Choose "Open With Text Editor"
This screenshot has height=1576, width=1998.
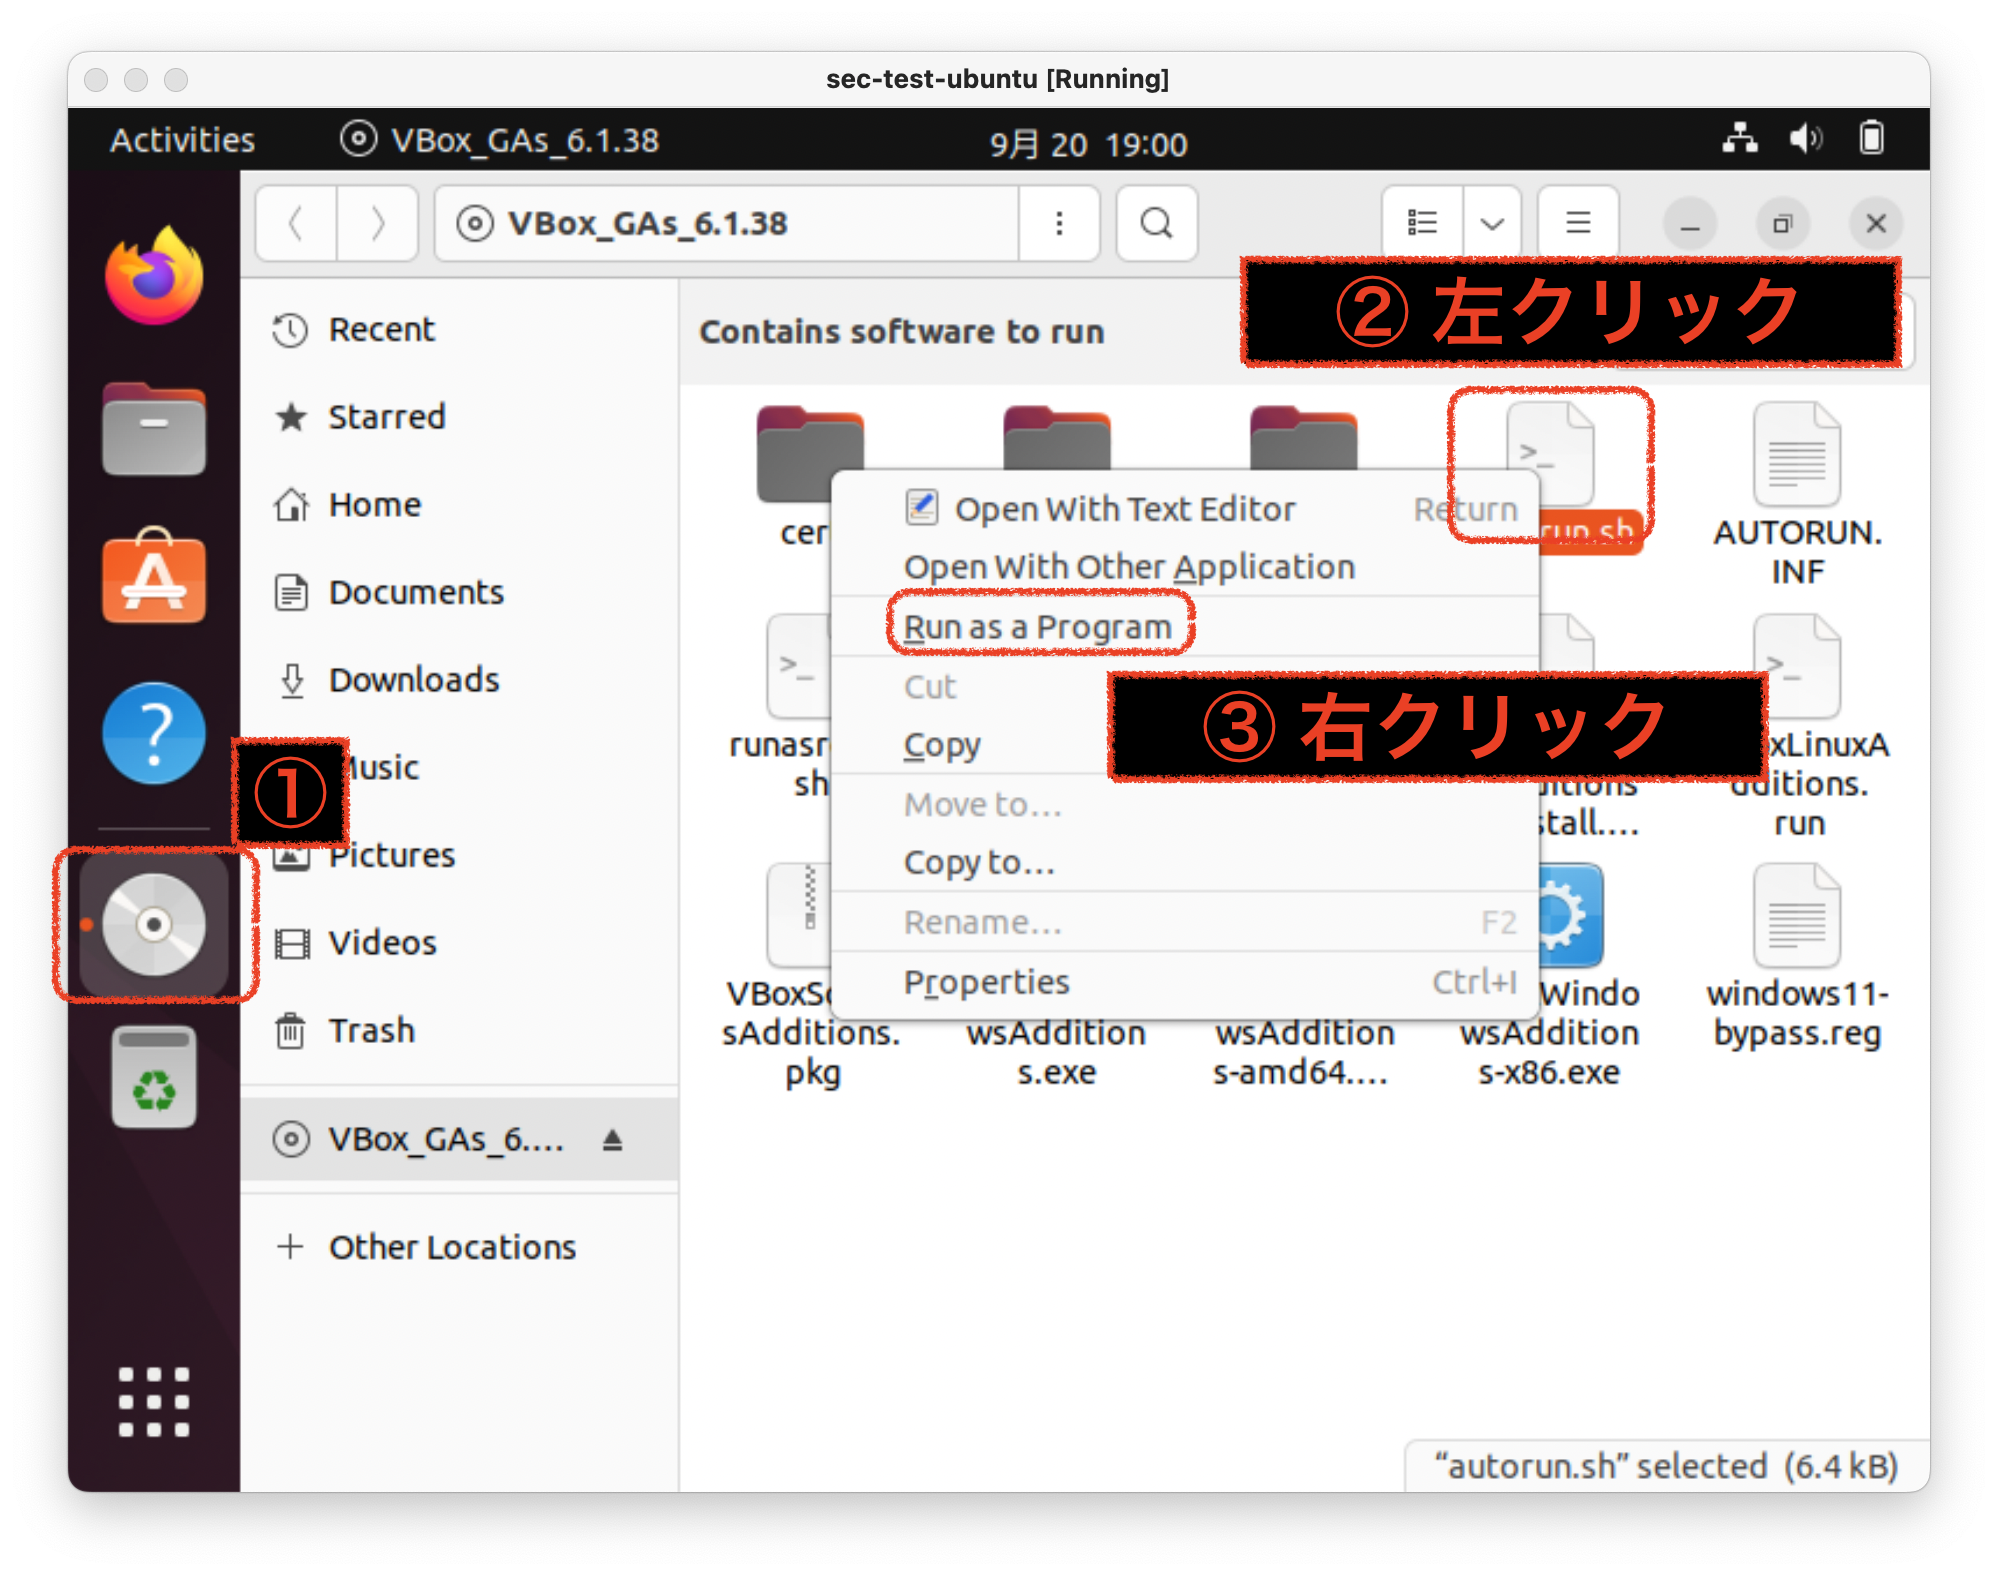(1125, 508)
